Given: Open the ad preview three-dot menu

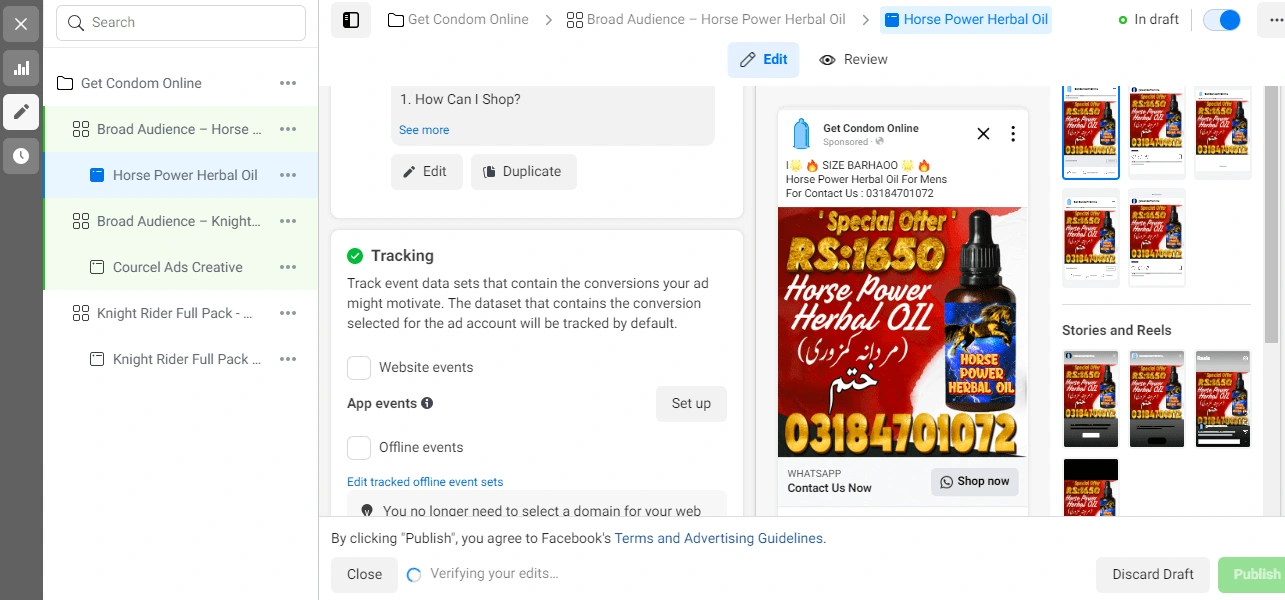Looking at the screenshot, I should coord(1013,134).
